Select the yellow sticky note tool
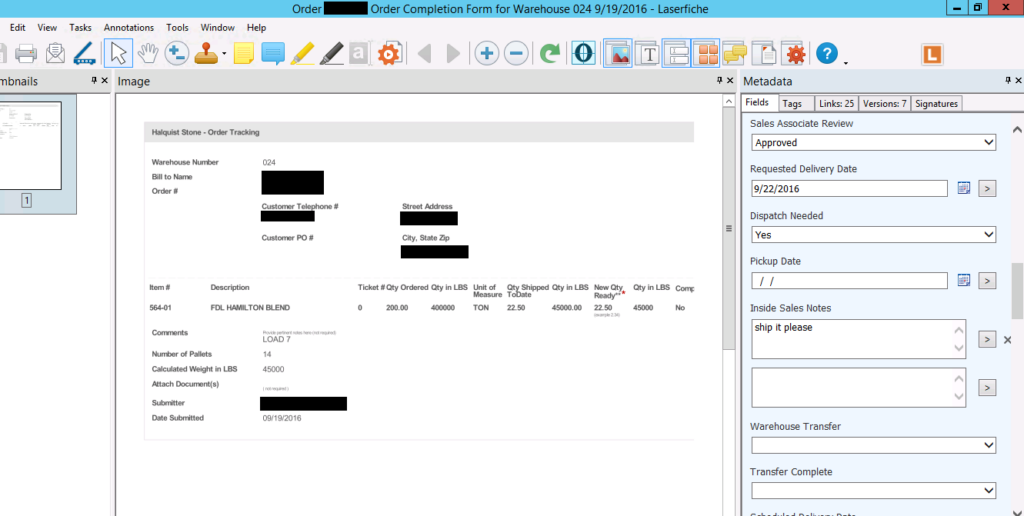Image resolution: width=1024 pixels, height=516 pixels. pos(244,54)
